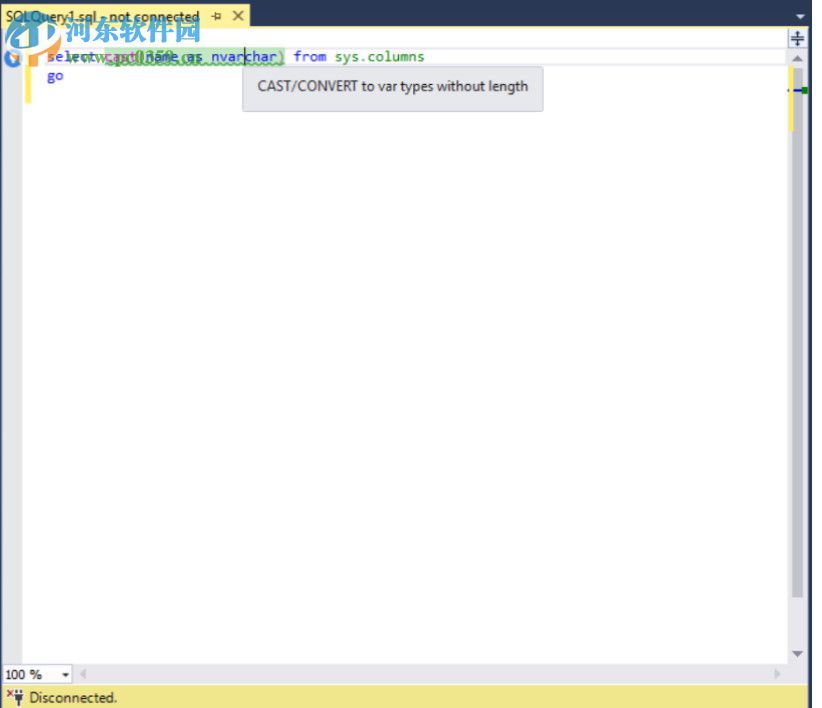
Task: Click the disconnected plug status icon
Action: coord(15,698)
